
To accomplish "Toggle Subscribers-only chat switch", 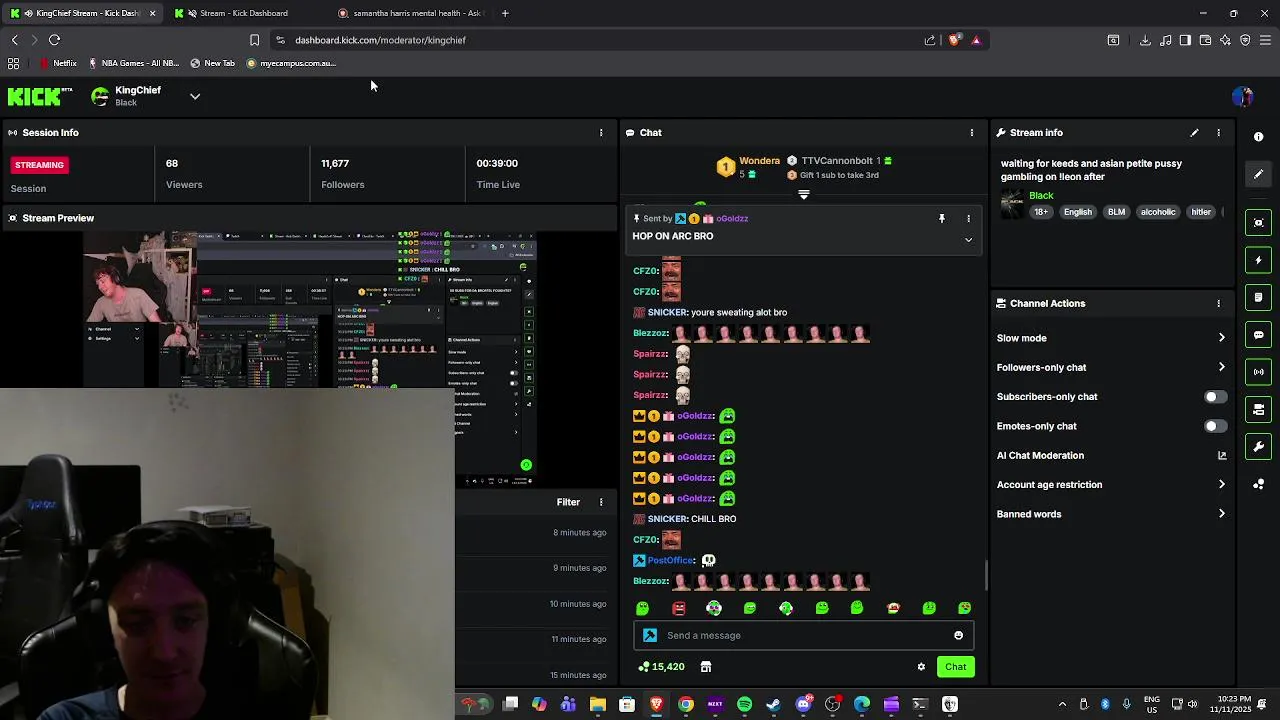I will click(x=1214, y=397).
